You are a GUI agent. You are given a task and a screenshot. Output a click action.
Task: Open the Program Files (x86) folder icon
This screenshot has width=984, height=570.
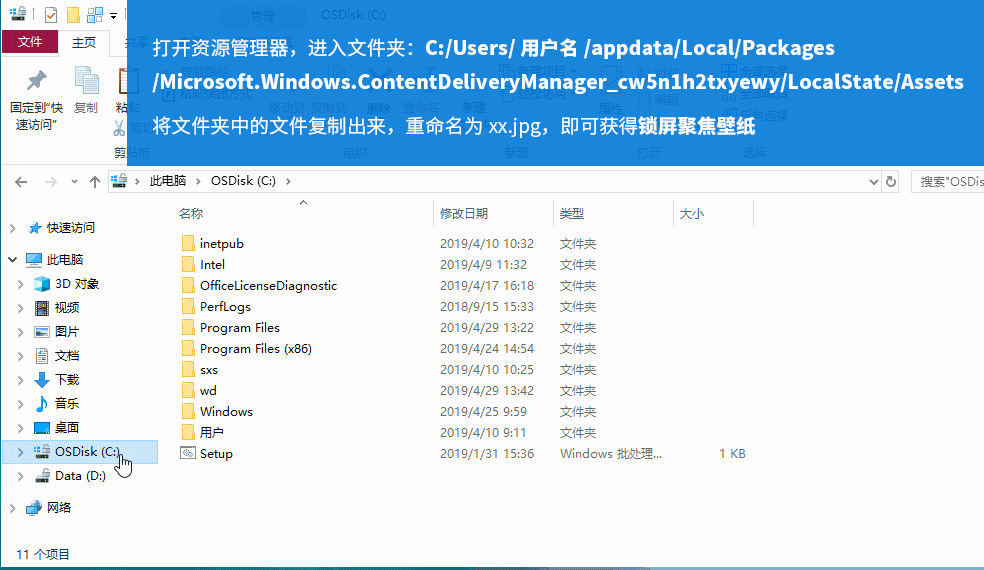tap(187, 349)
